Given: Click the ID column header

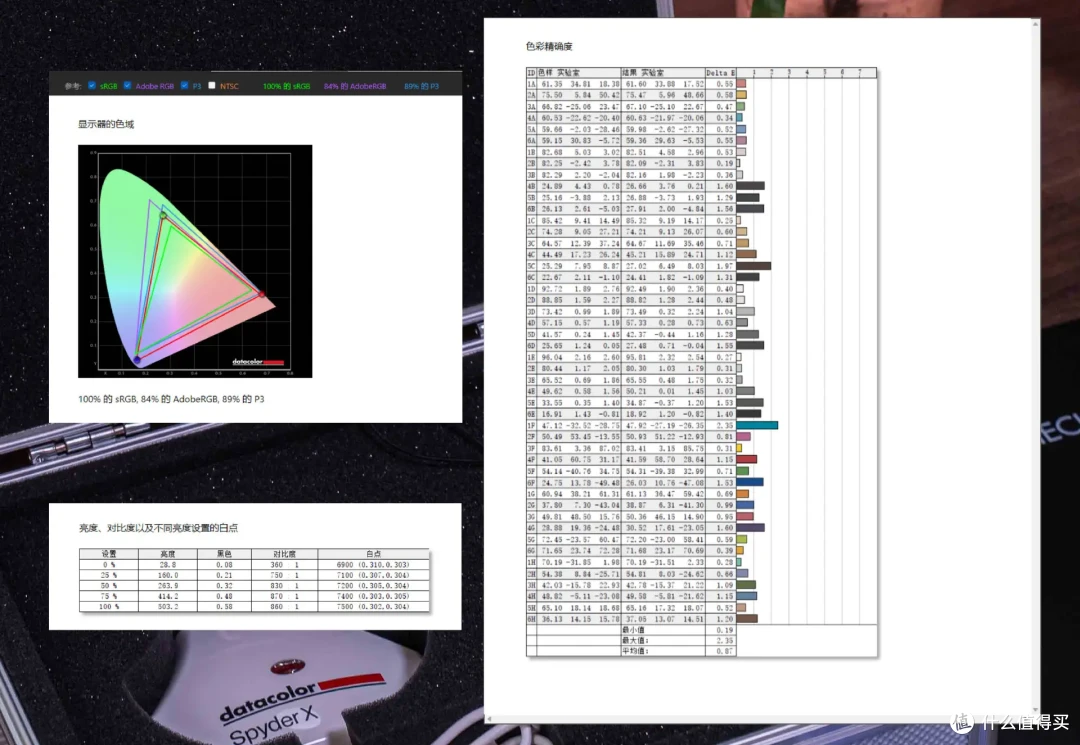Looking at the screenshot, I should pos(531,72).
